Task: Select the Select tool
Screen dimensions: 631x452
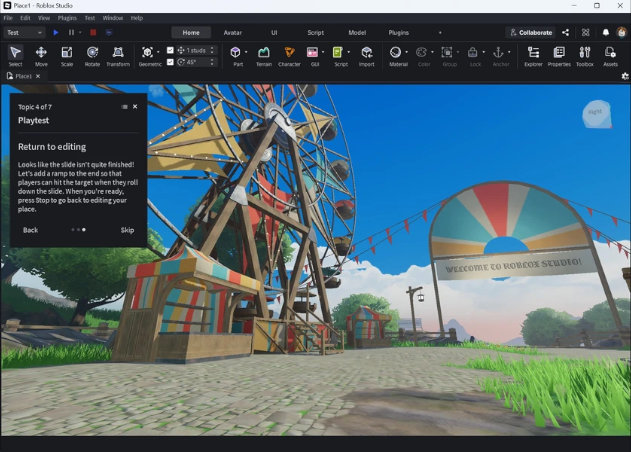Action: 15,56
